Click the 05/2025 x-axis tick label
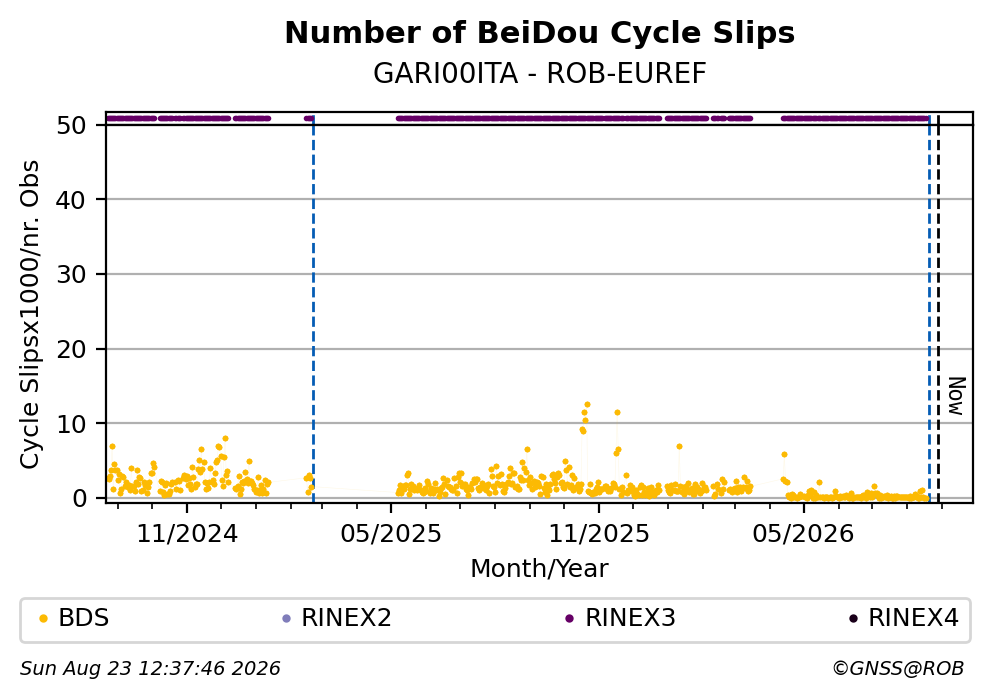 [x=391, y=534]
